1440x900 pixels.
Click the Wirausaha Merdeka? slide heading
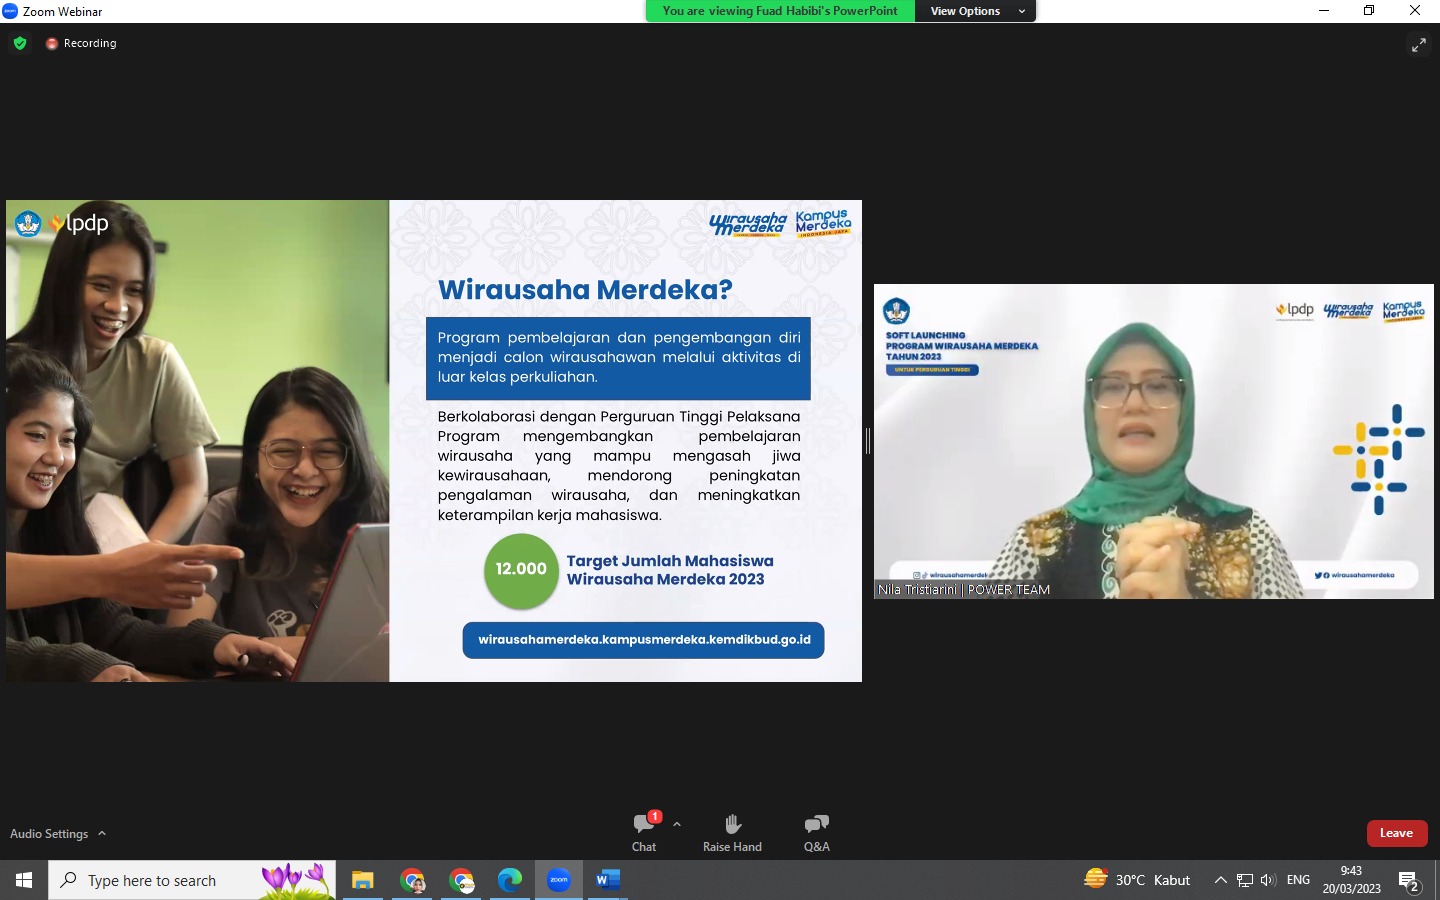pyautogui.click(x=585, y=290)
